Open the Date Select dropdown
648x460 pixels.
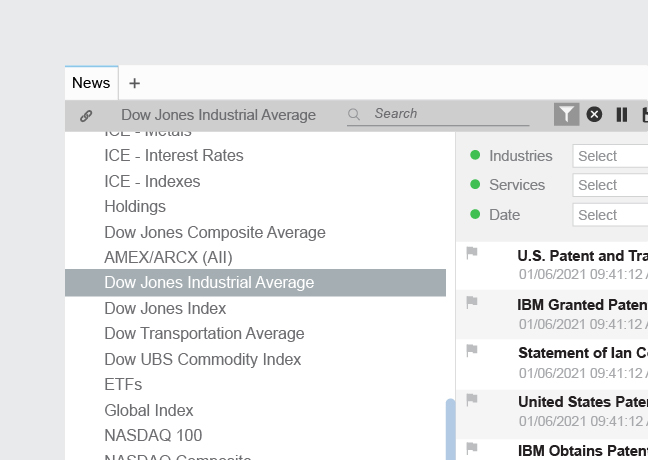[x=610, y=215]
